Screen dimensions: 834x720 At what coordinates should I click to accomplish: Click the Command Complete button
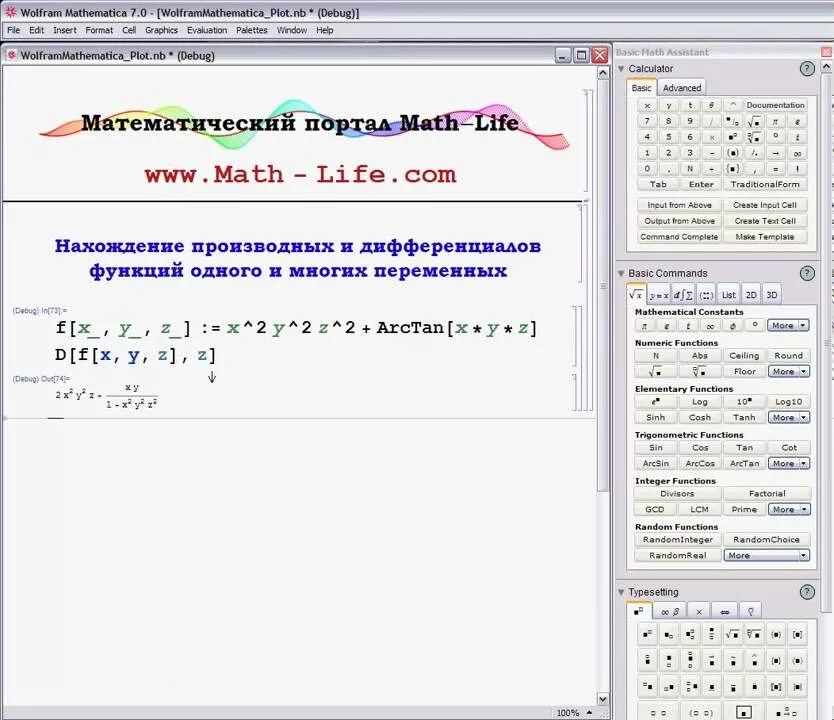click(x=679, y=237)
